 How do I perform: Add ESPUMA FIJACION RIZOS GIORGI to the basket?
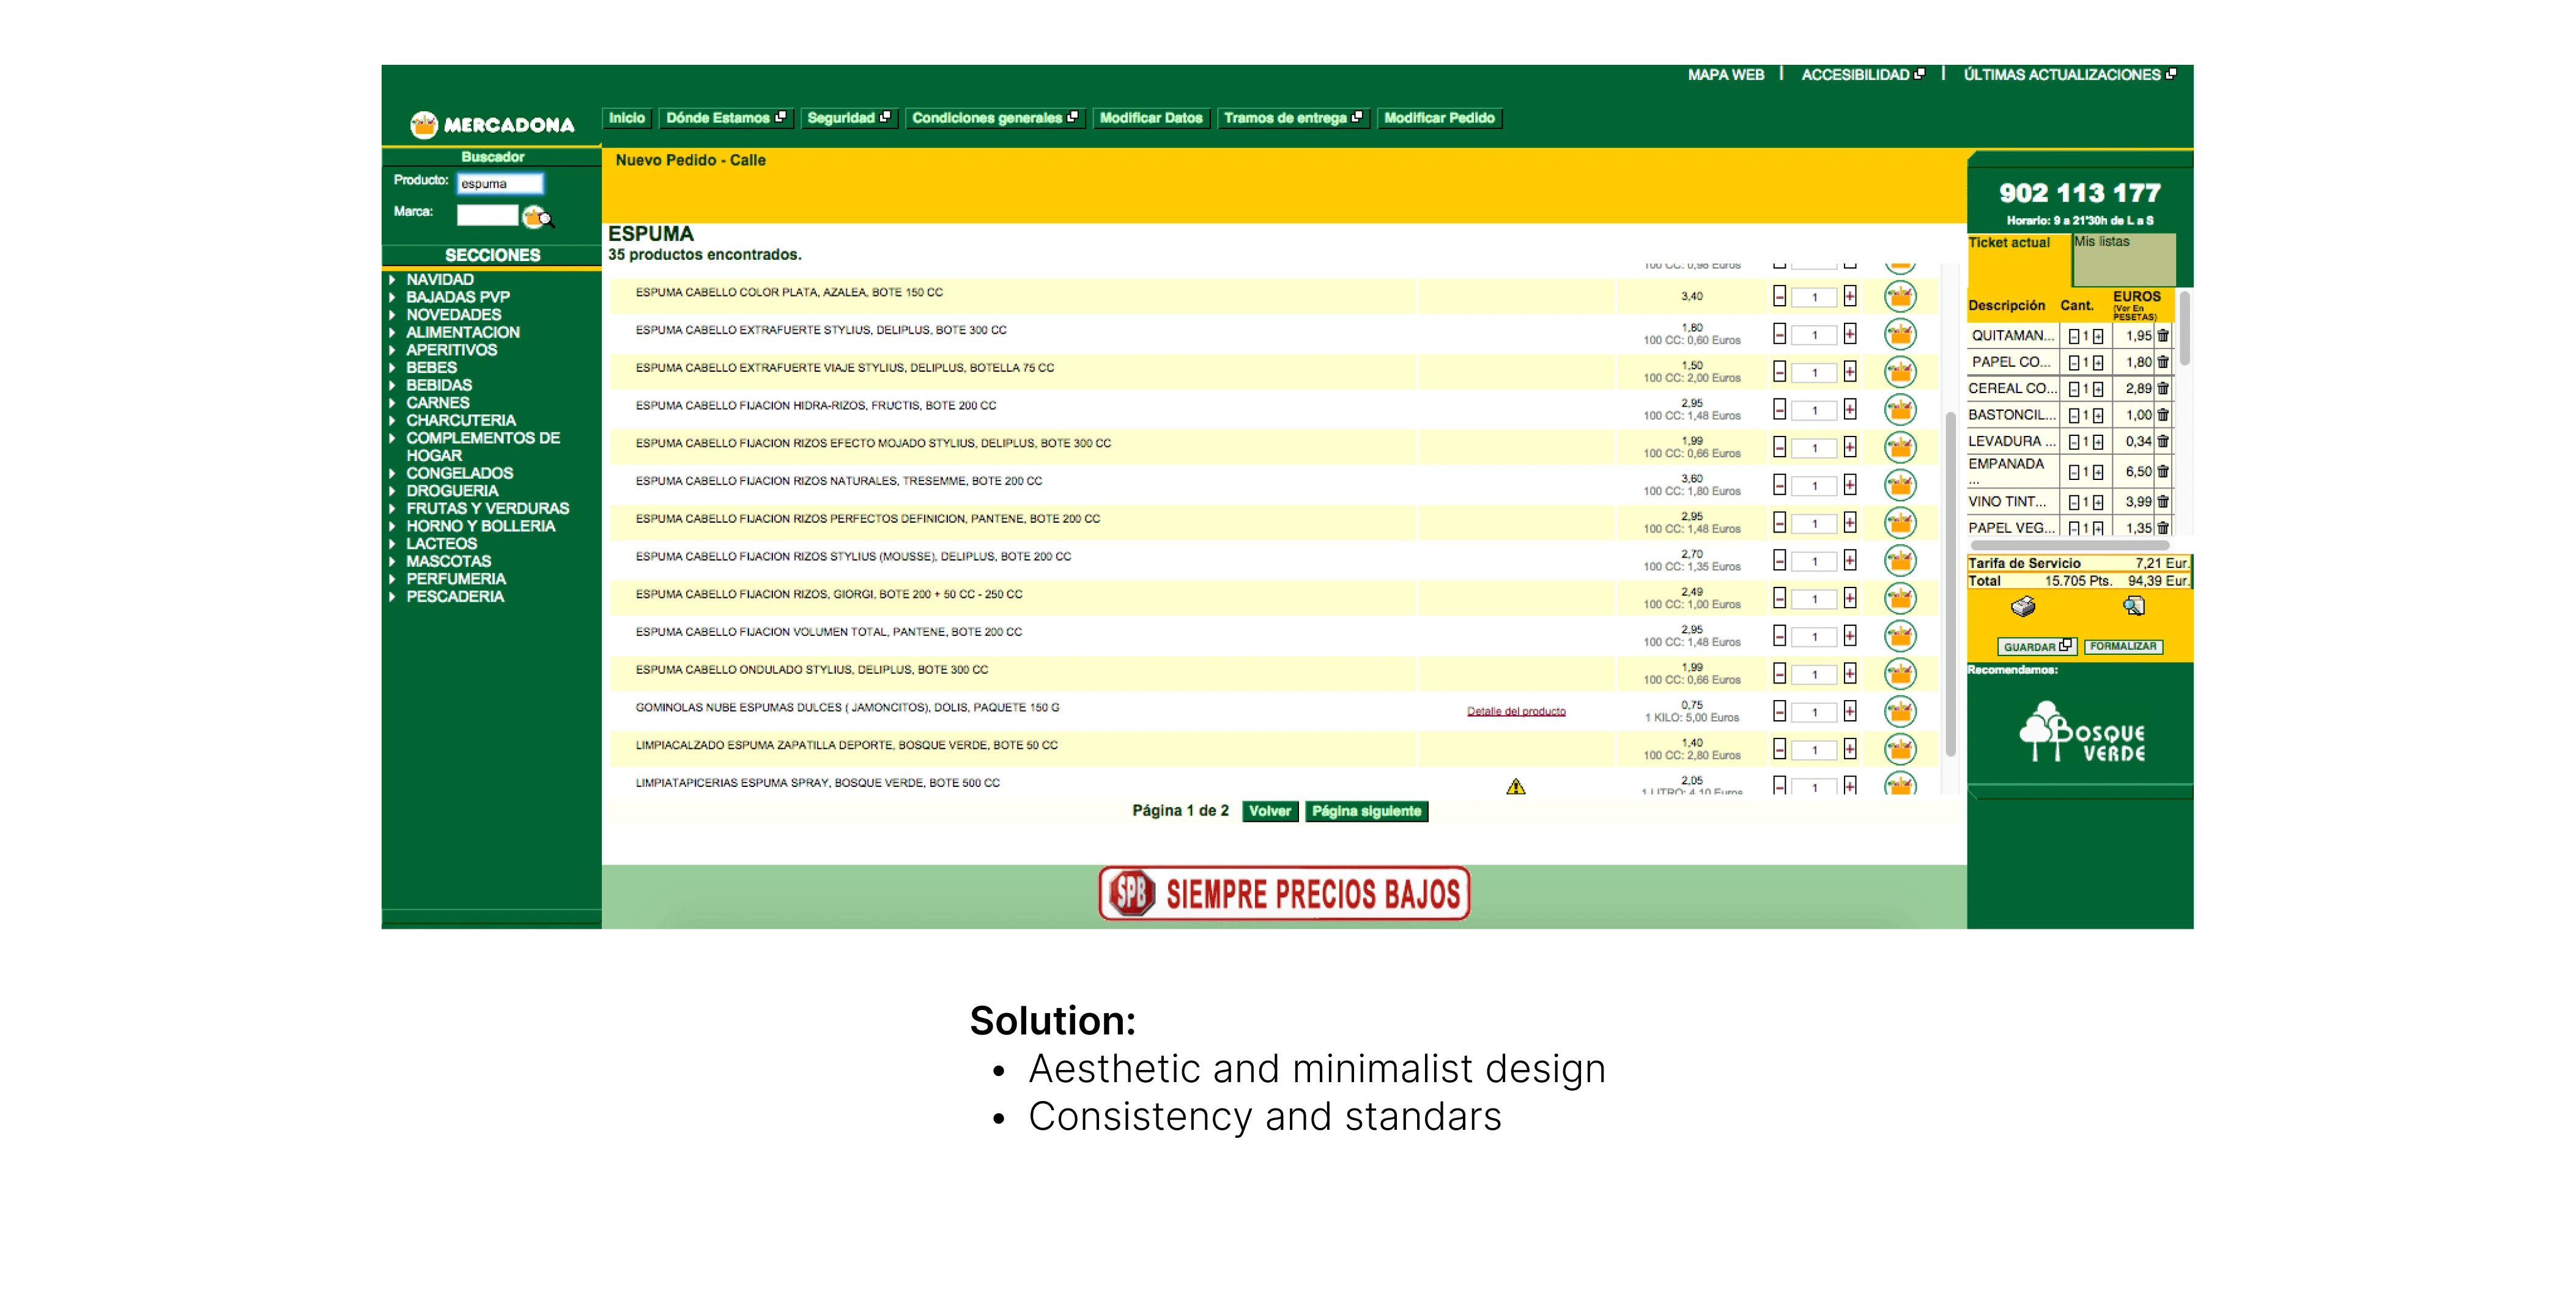1899,598
